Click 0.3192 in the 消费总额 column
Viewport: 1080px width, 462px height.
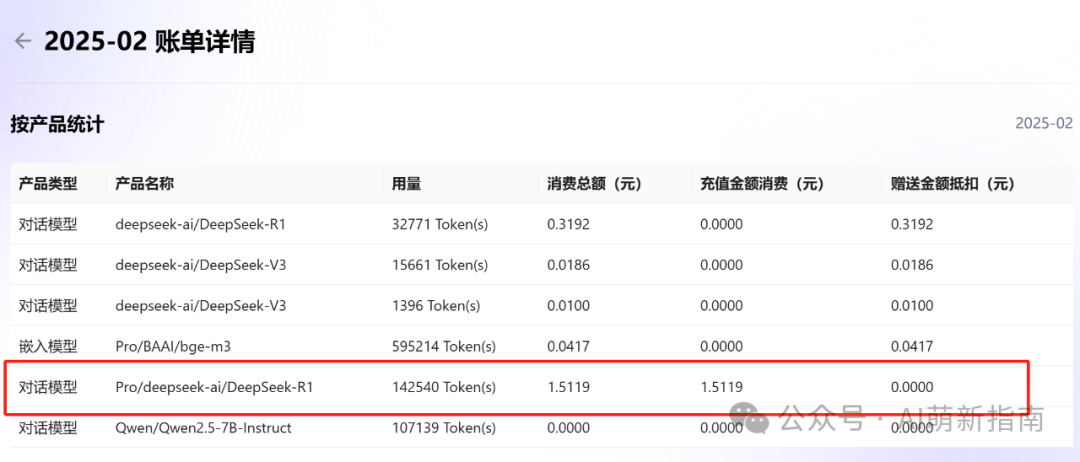[568, 224]
